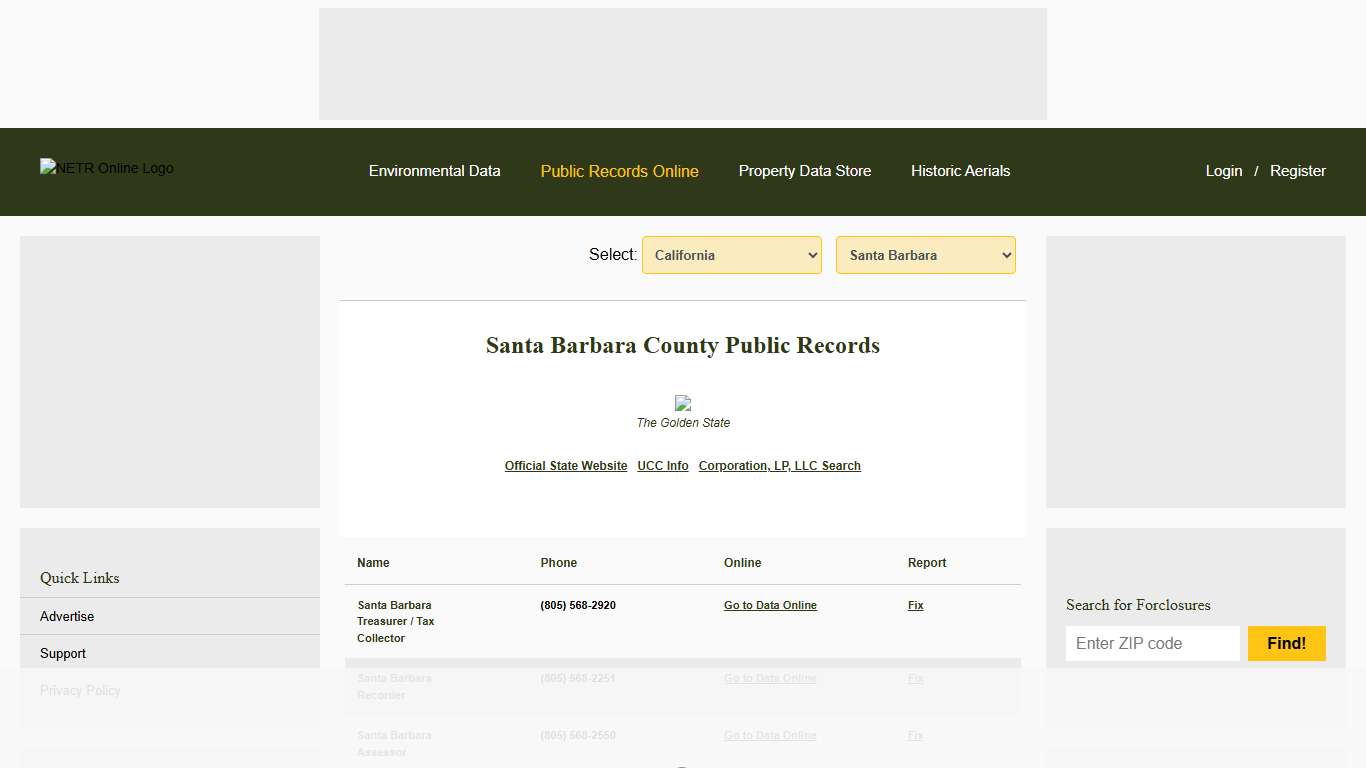This screenshot has height=768, width=1366.
Task: Open the Login page
Action: coord(1224,171)
